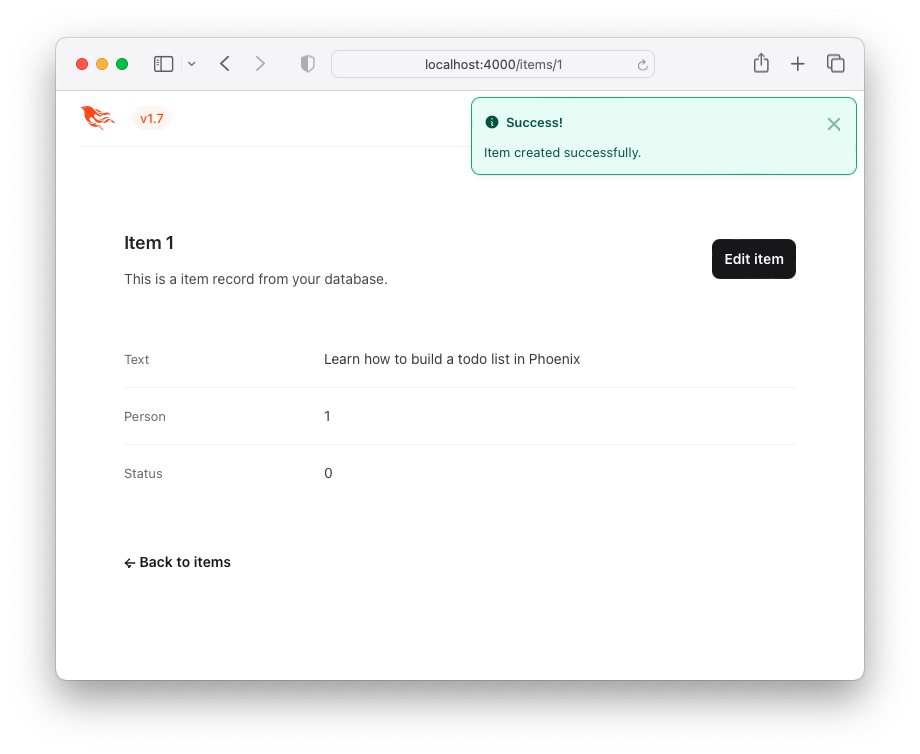Reload the page with the refresh icon
920x754 pixels.
(x=642, y=64)
